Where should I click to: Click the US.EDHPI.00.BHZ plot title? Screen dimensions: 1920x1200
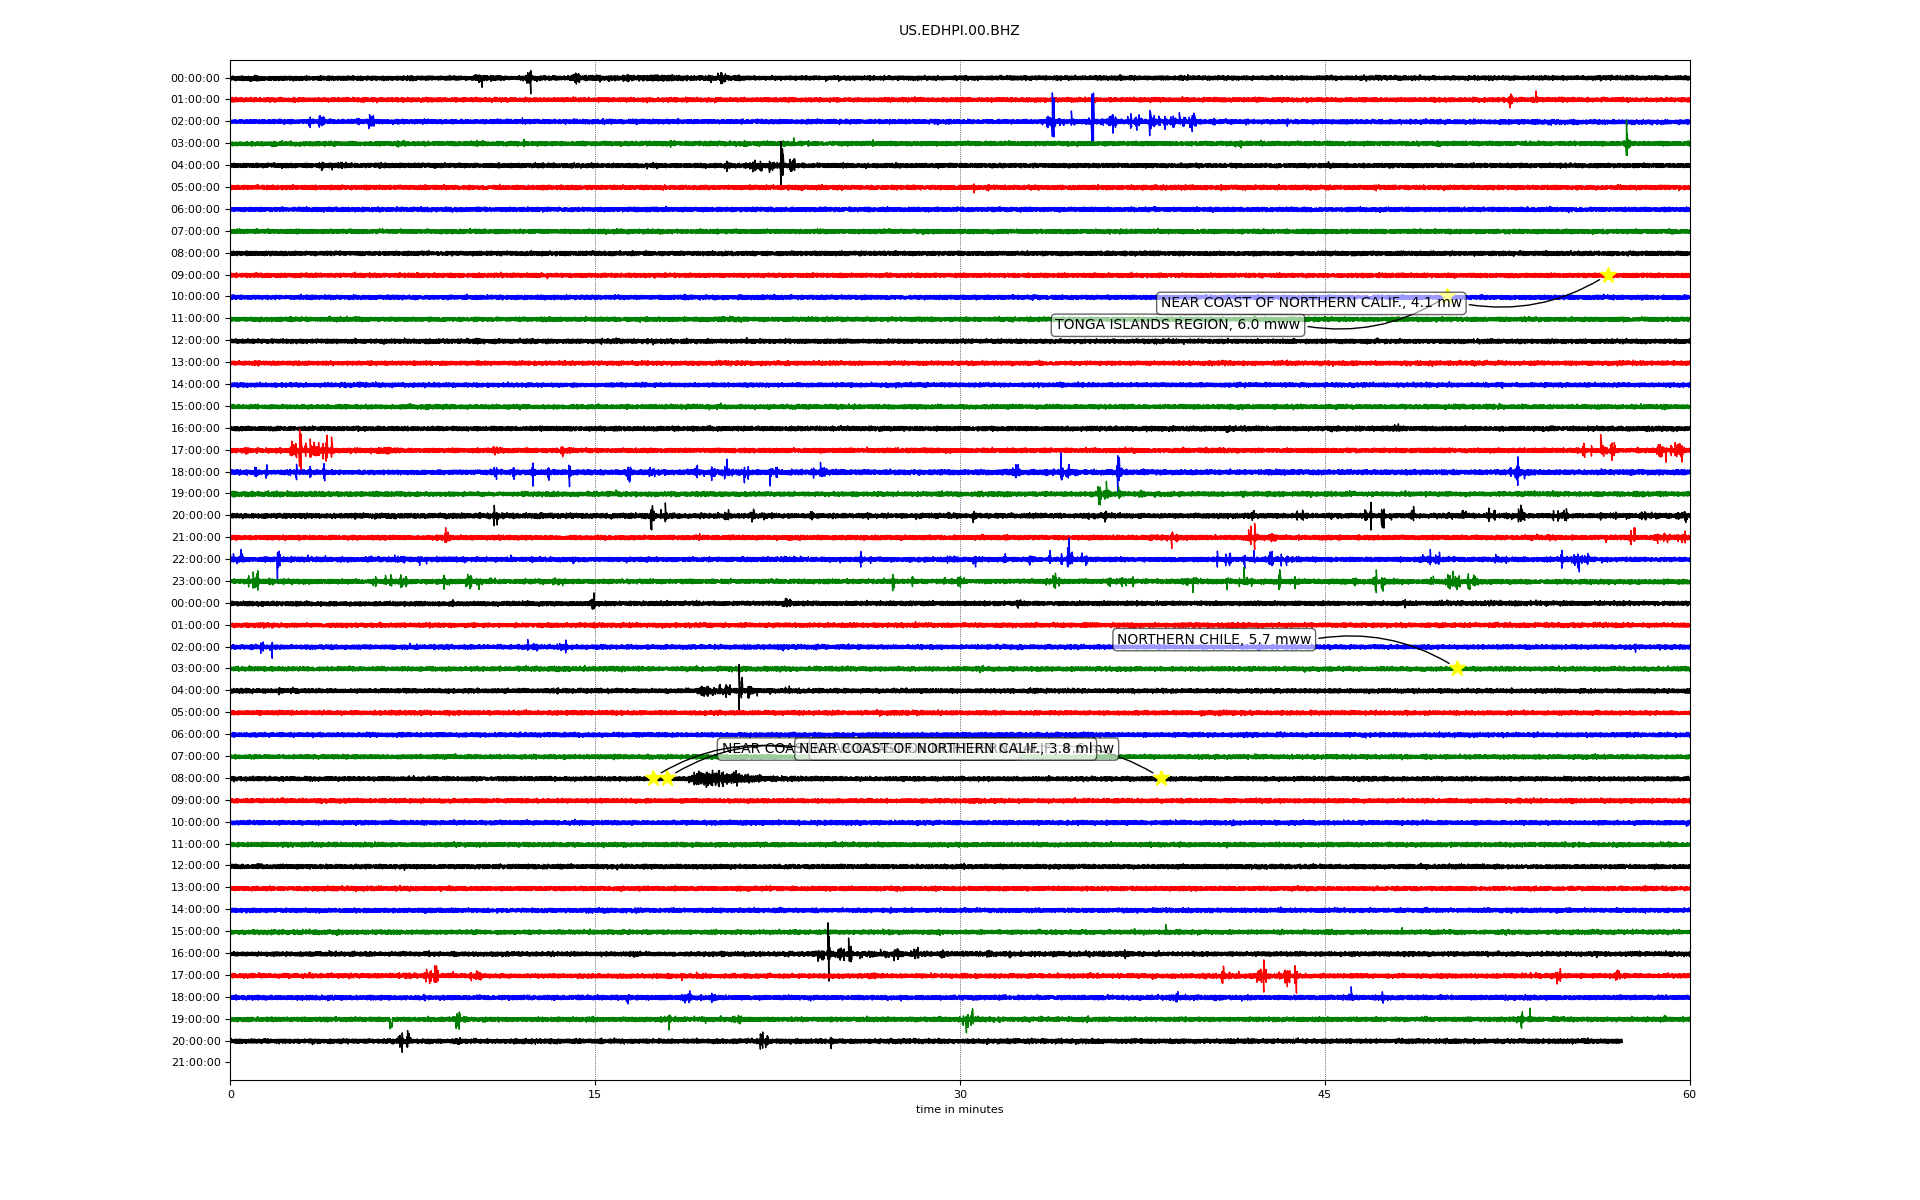tap(959, 31)
